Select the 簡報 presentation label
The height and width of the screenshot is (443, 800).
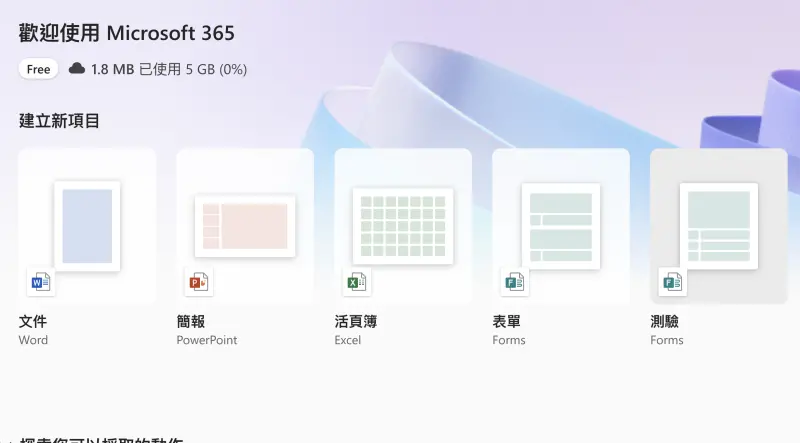coord(191,322)
